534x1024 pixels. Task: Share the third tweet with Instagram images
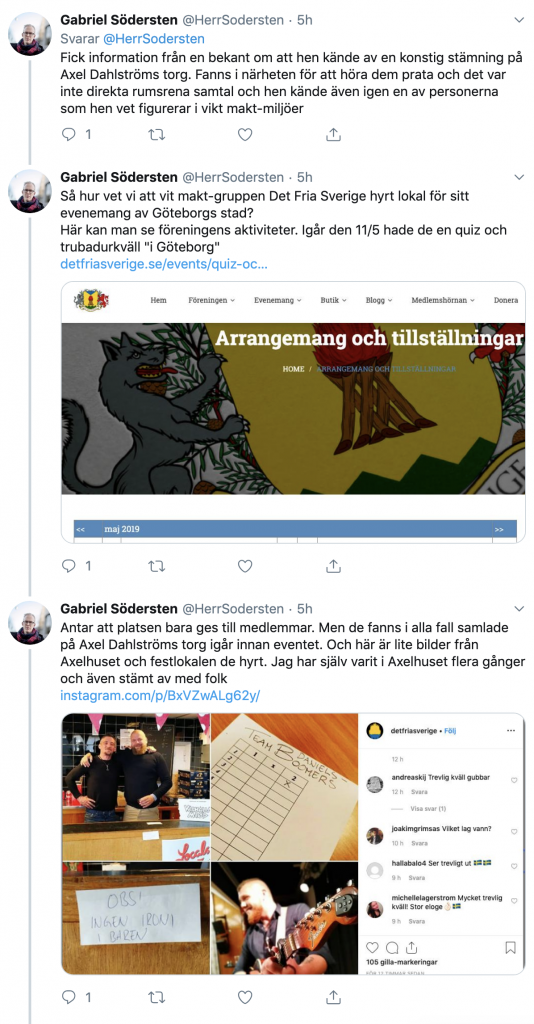tap(333, 997)
